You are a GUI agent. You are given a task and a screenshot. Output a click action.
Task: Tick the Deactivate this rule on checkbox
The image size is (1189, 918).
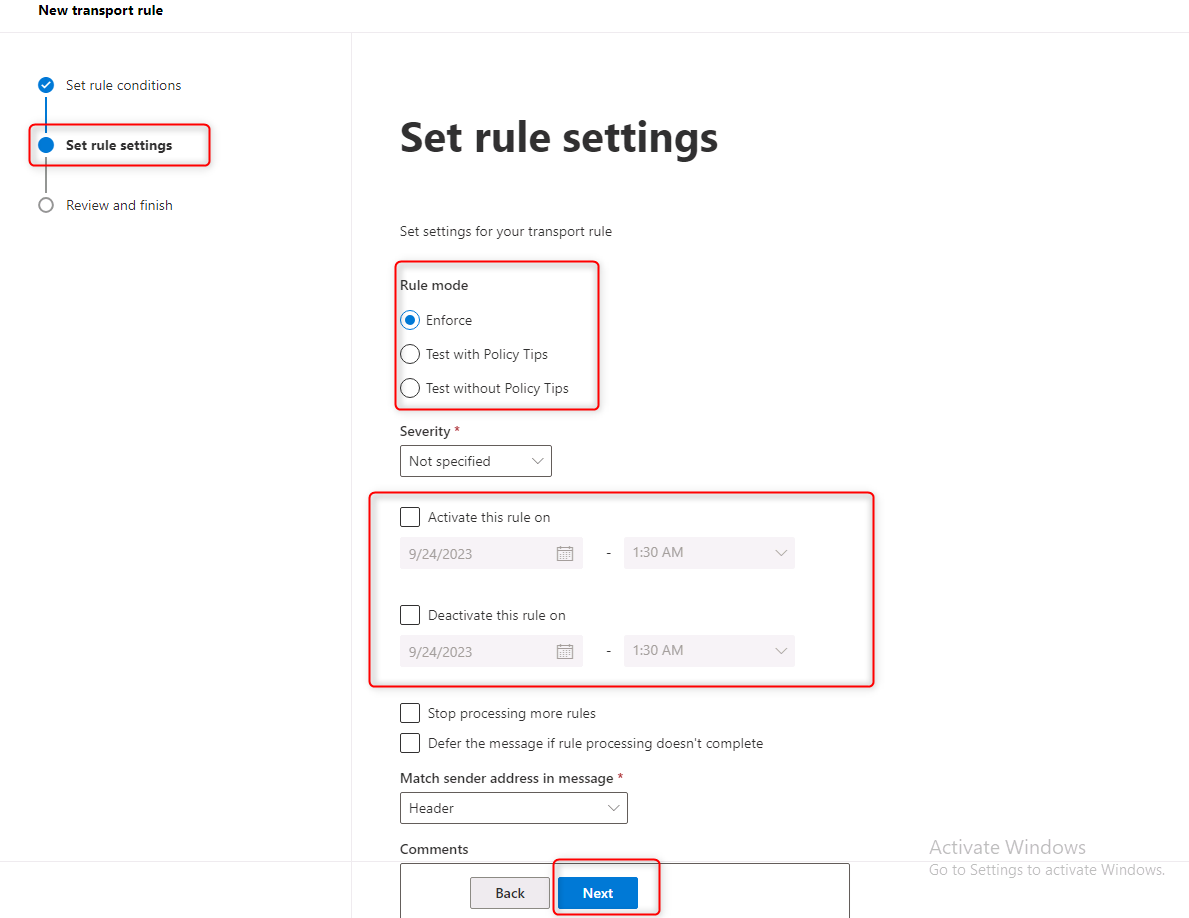410,615
